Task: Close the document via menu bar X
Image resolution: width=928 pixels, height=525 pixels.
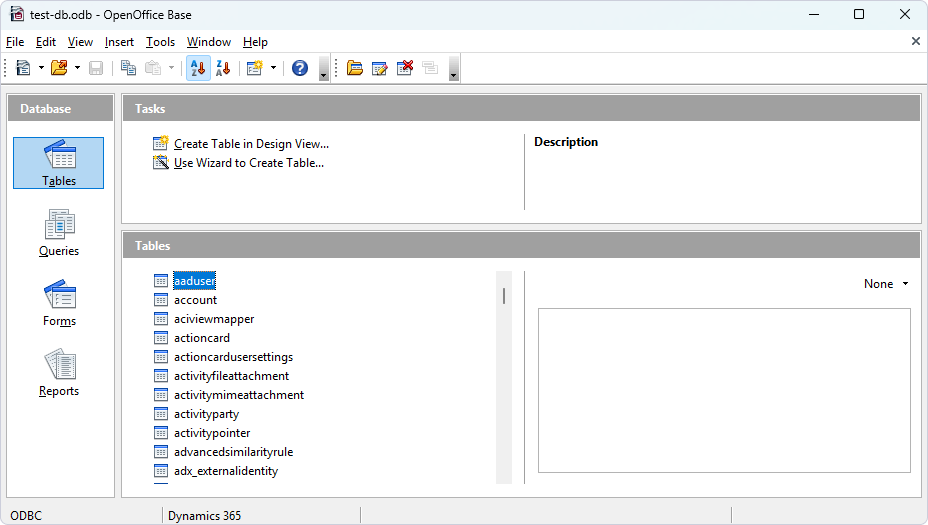Action: coord(916,41)
